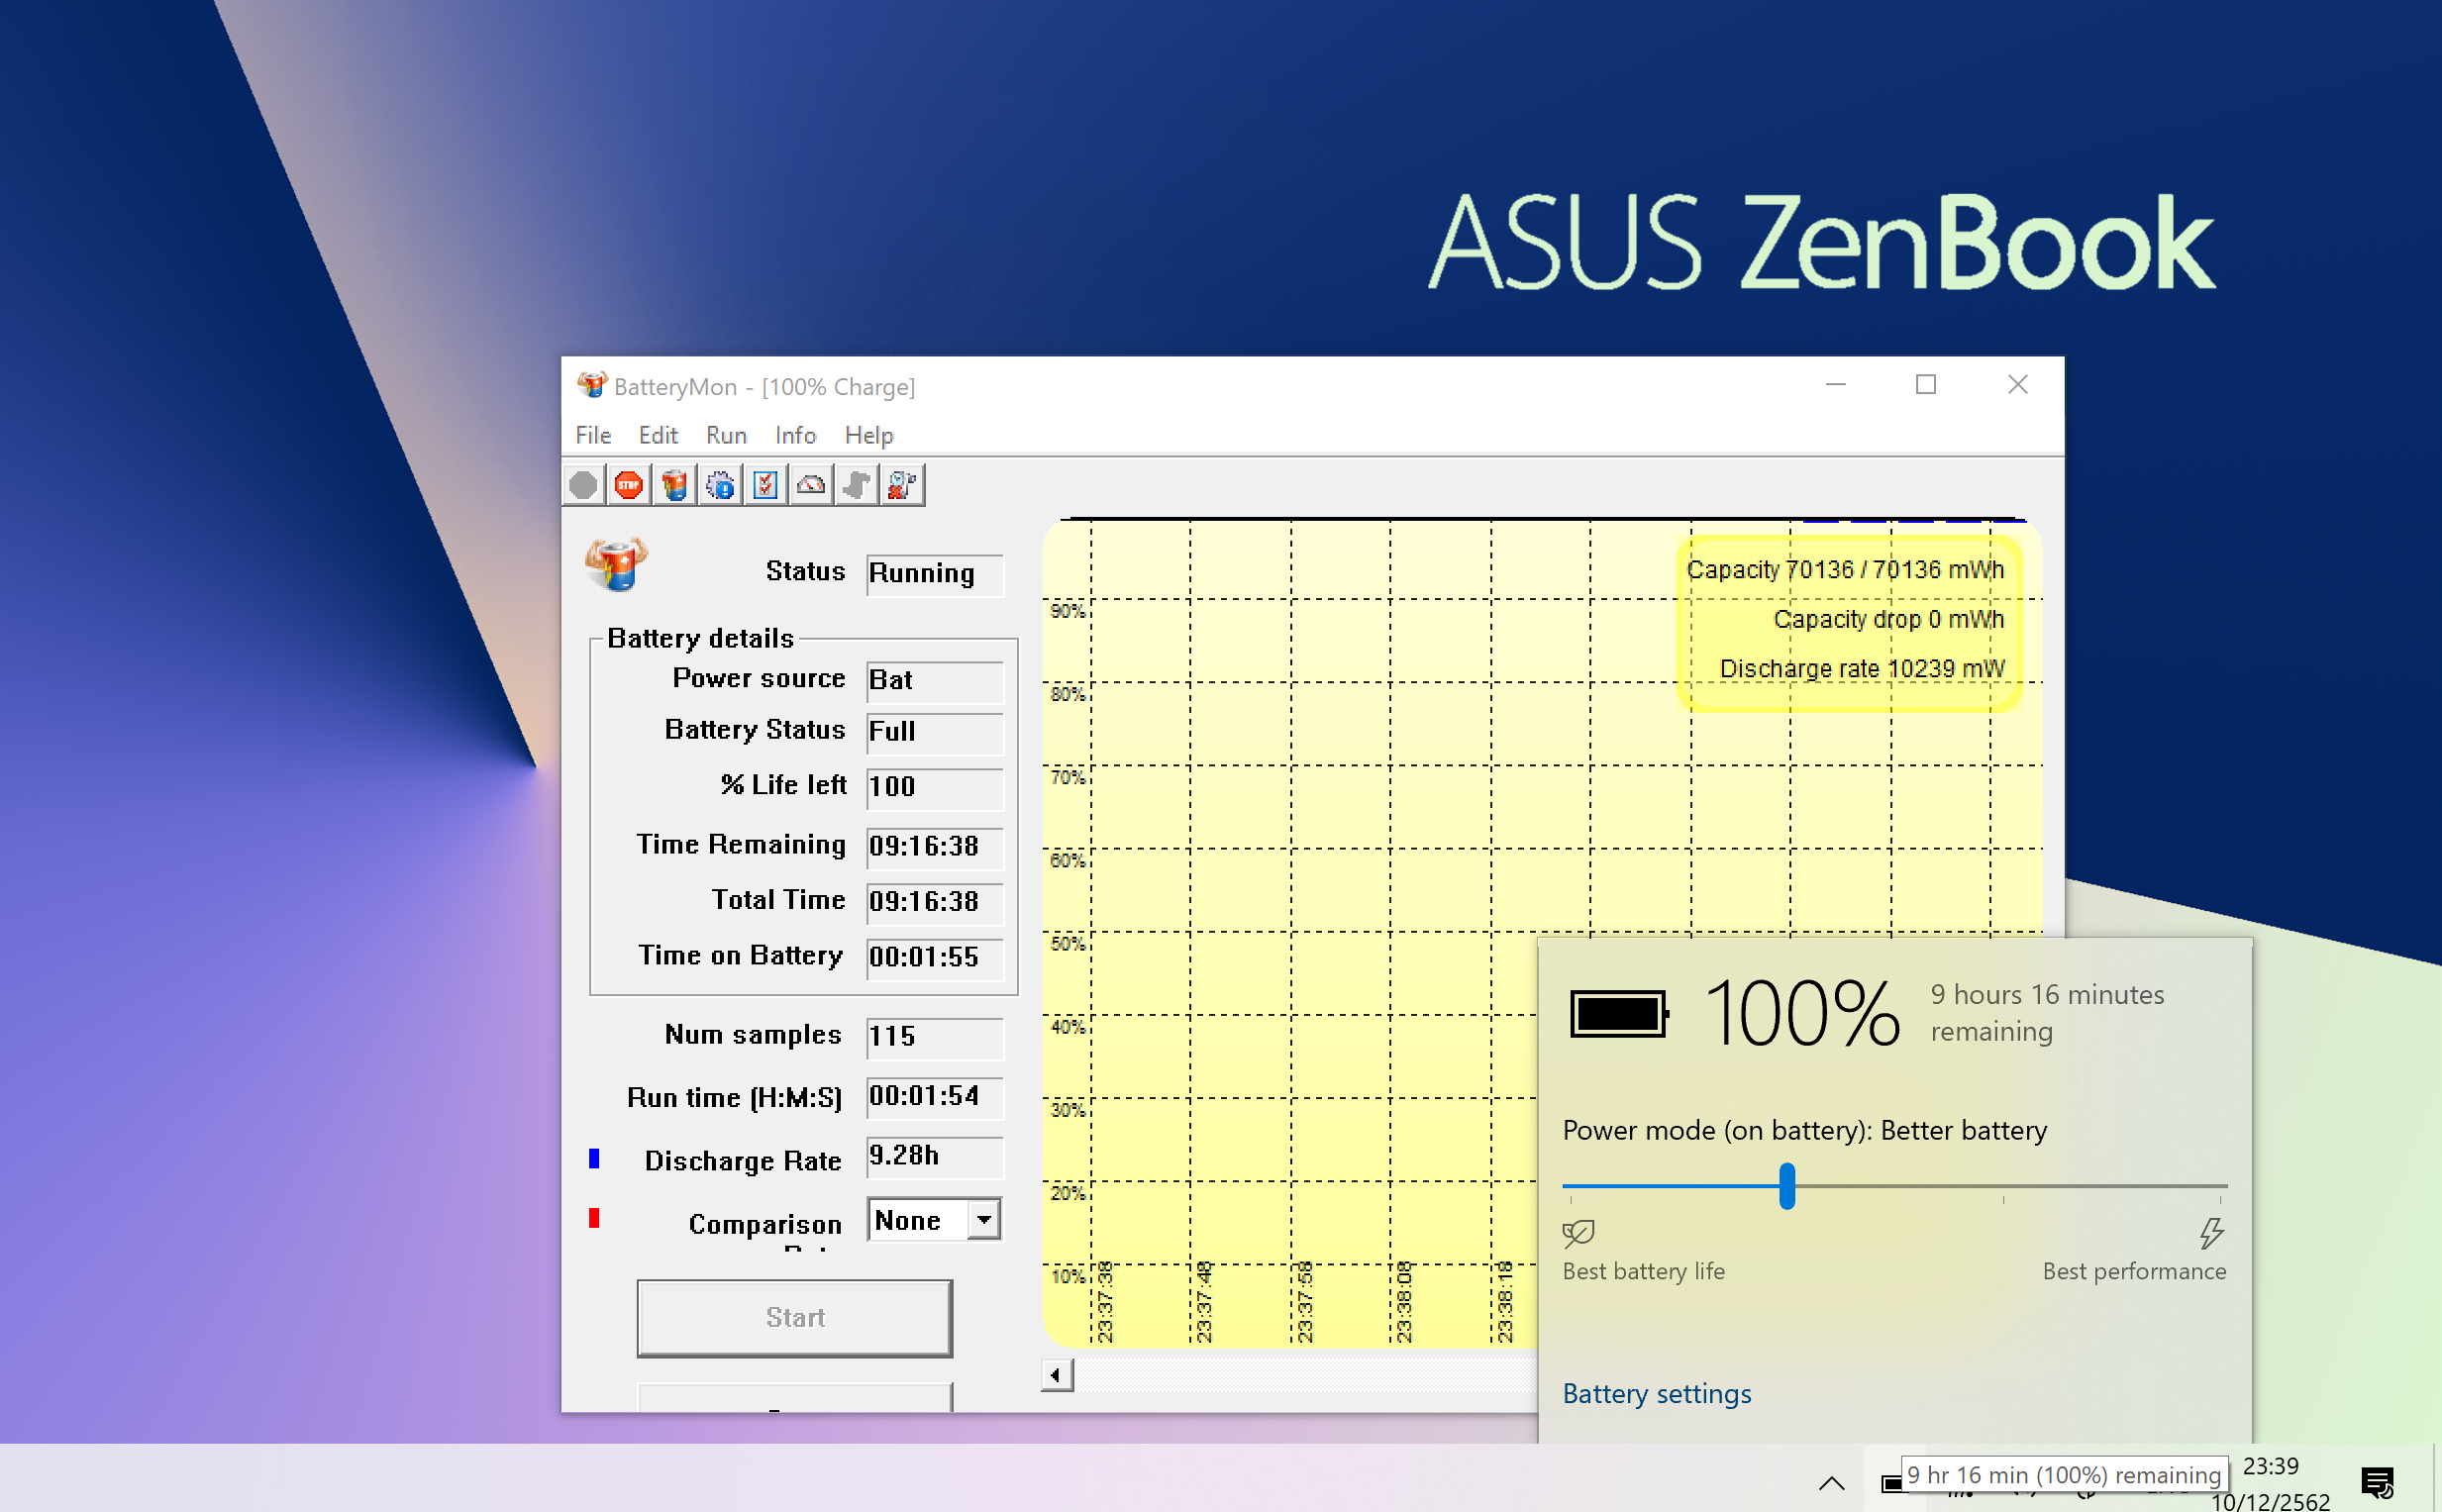Click the Capacity 70136 / 70136 mWh text
Screen dimensions: 2442x1512
point(1845,570)
